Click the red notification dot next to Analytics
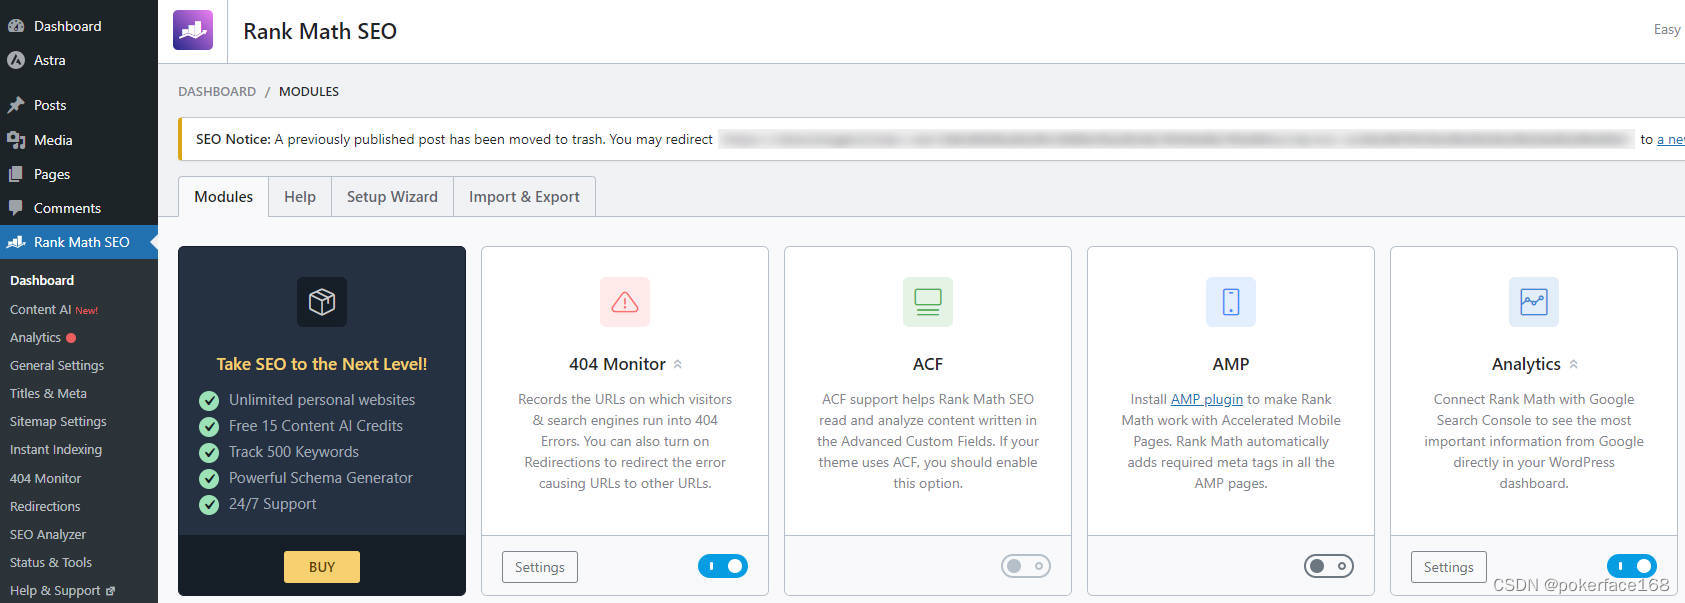1685x603 pixels. tap(71, 338)
